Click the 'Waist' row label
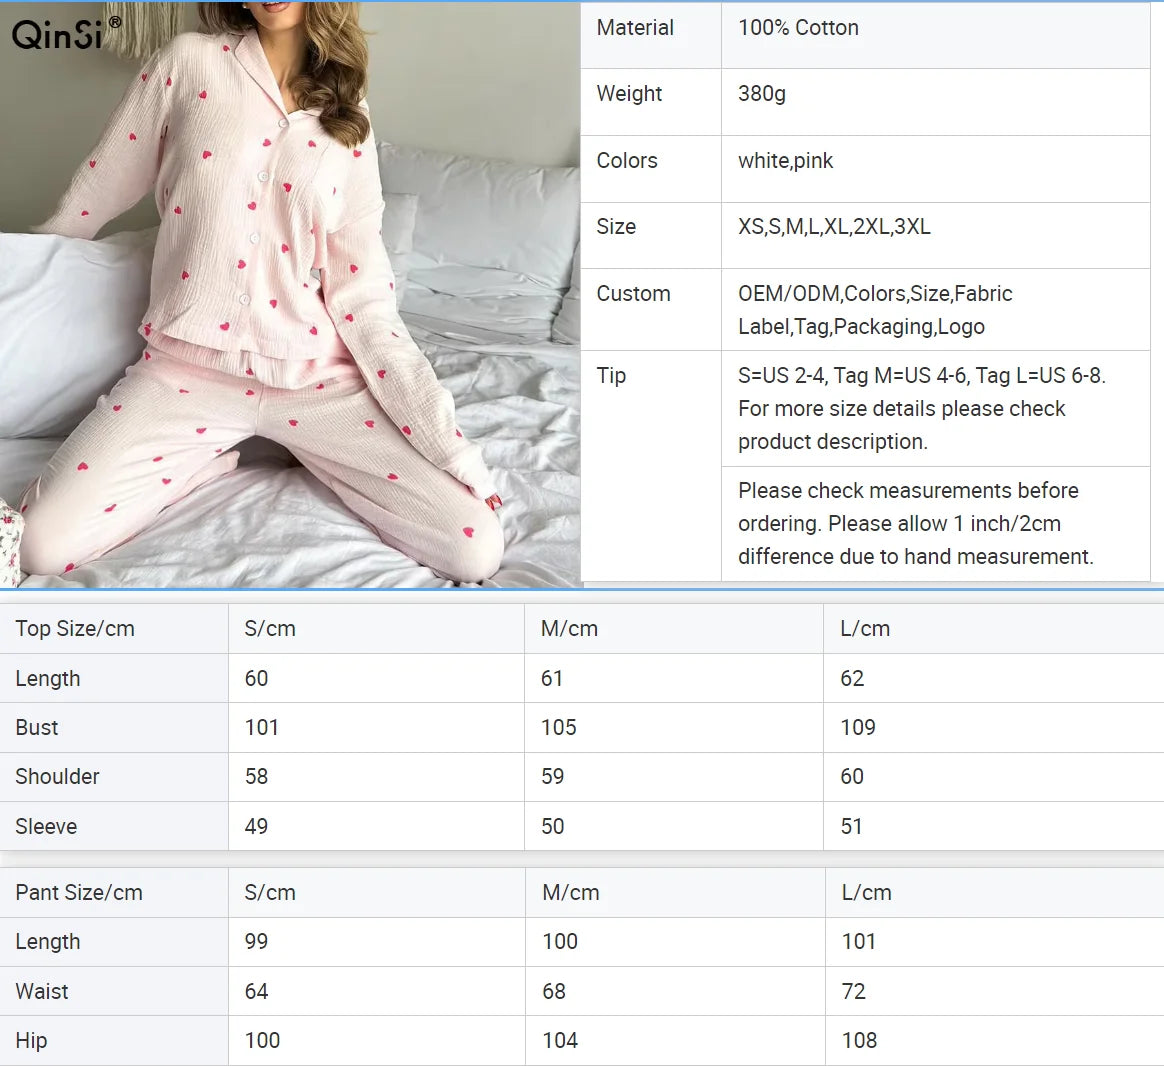 42,991
